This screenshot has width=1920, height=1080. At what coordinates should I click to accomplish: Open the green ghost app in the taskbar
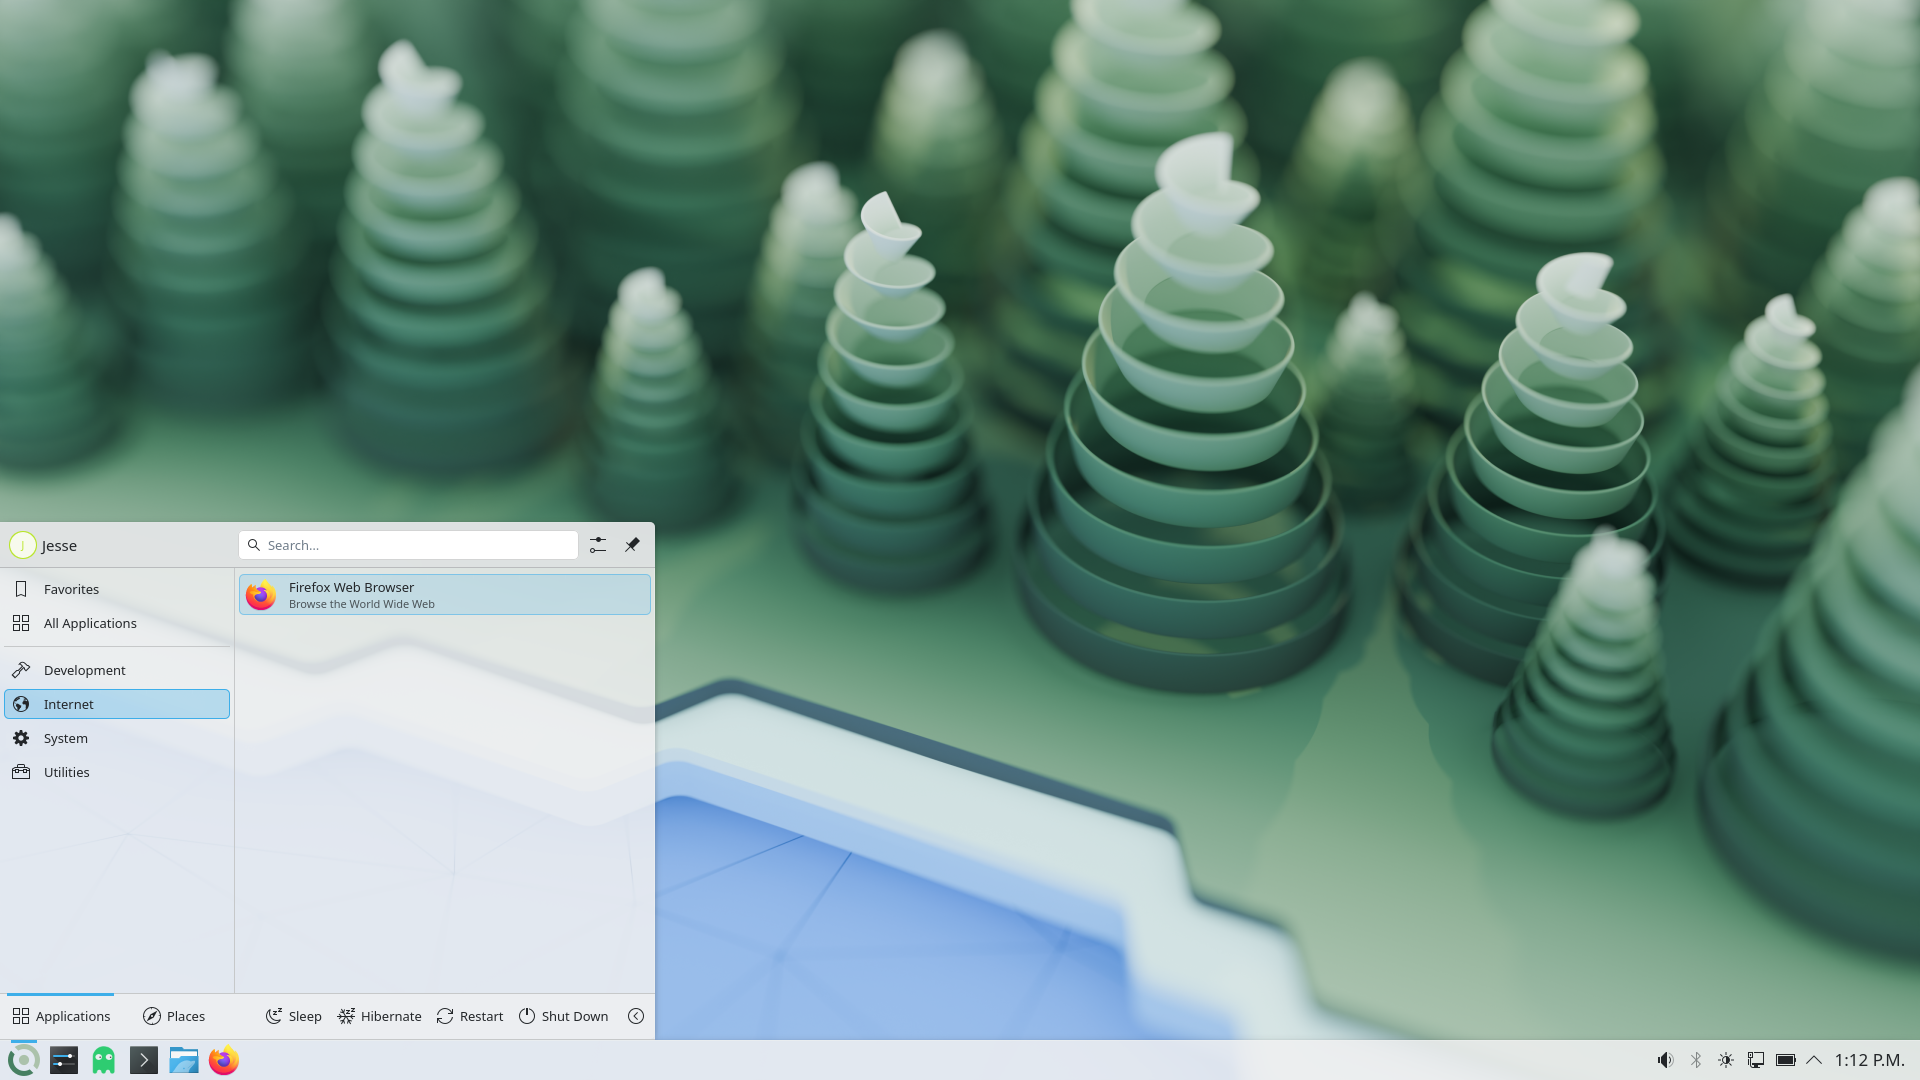pos(104,1060)
